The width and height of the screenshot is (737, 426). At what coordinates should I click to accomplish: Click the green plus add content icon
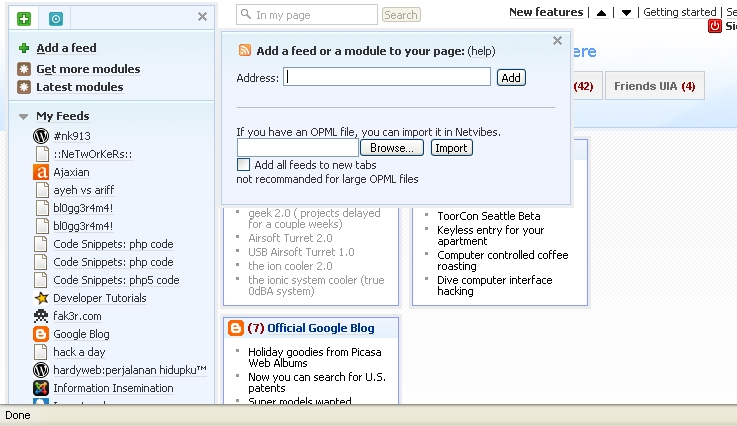pos(24,18)
